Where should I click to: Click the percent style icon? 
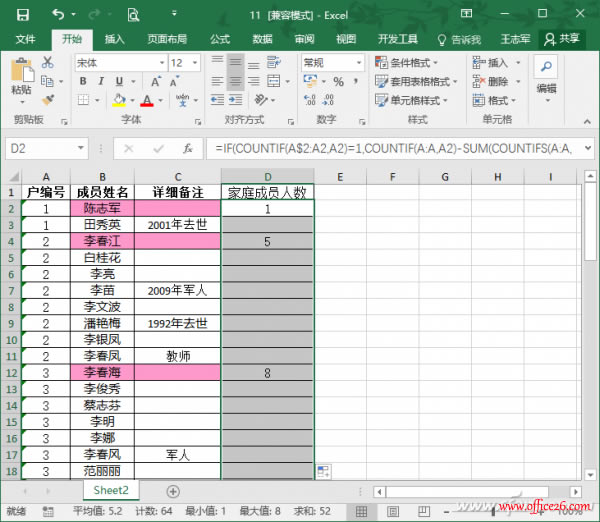(337, 81)
